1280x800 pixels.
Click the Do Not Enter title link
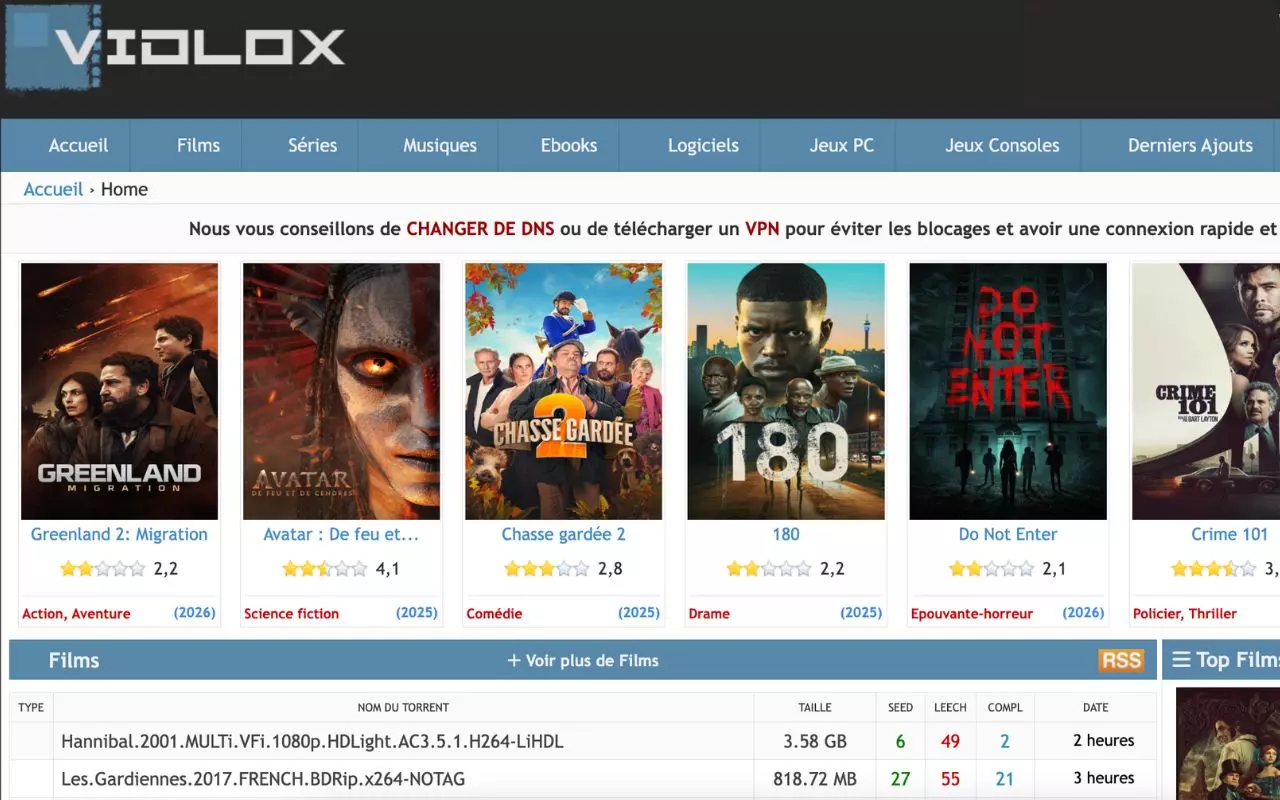click(1008, 535)
